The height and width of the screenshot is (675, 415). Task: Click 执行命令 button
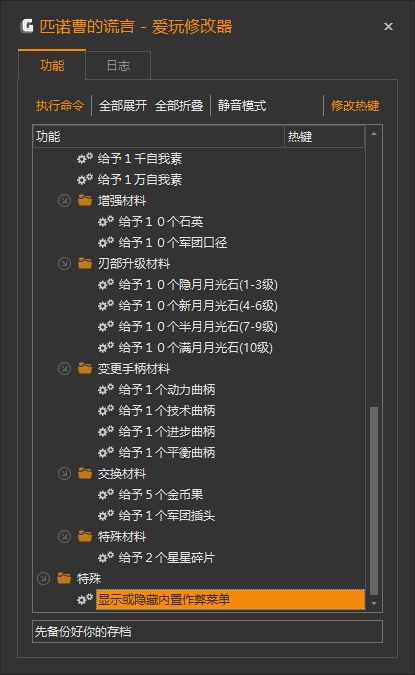pyautogui.click(x=59, y=105)
